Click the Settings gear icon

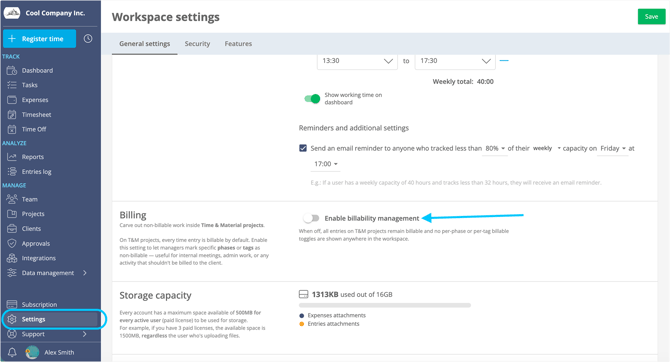click(x=12, y=319)
